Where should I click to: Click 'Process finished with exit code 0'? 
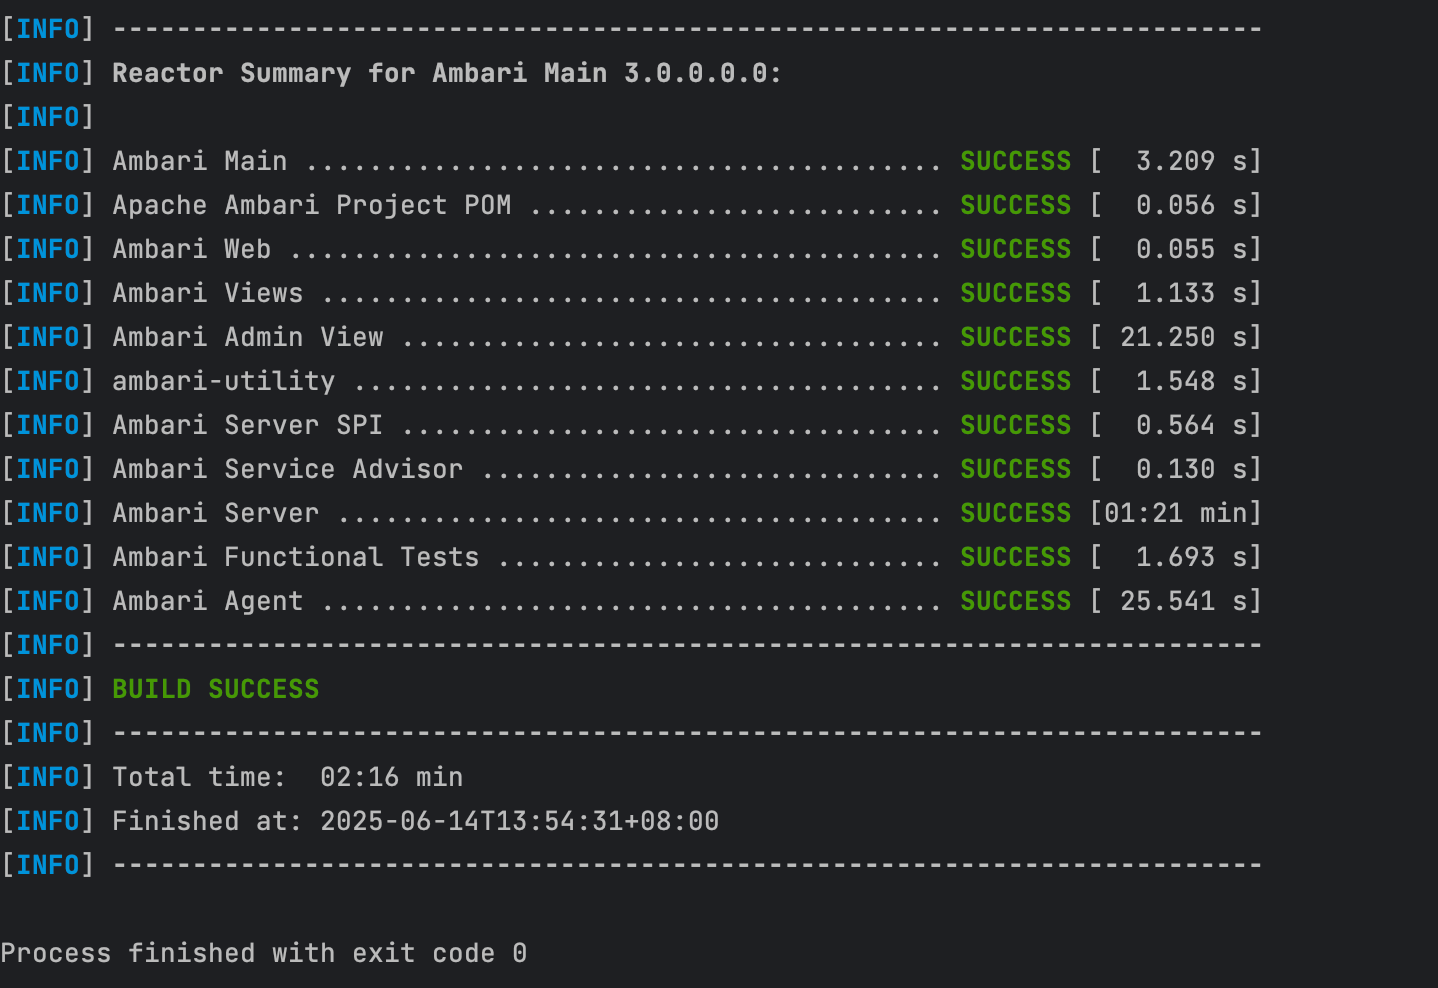pyautogui.click(x=264, y=953)
